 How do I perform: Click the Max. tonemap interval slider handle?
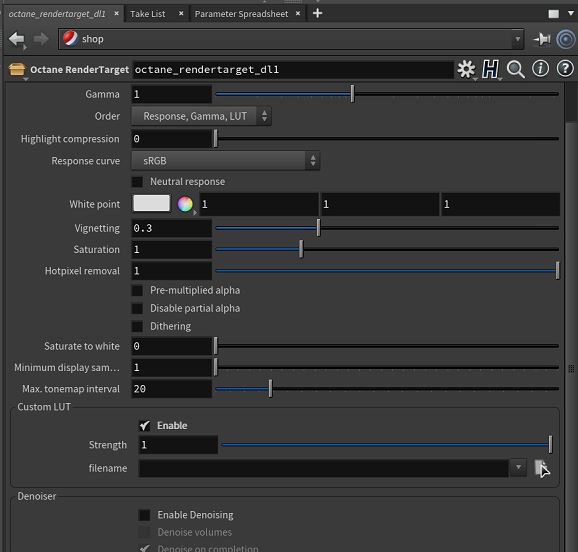pos(270,388)
